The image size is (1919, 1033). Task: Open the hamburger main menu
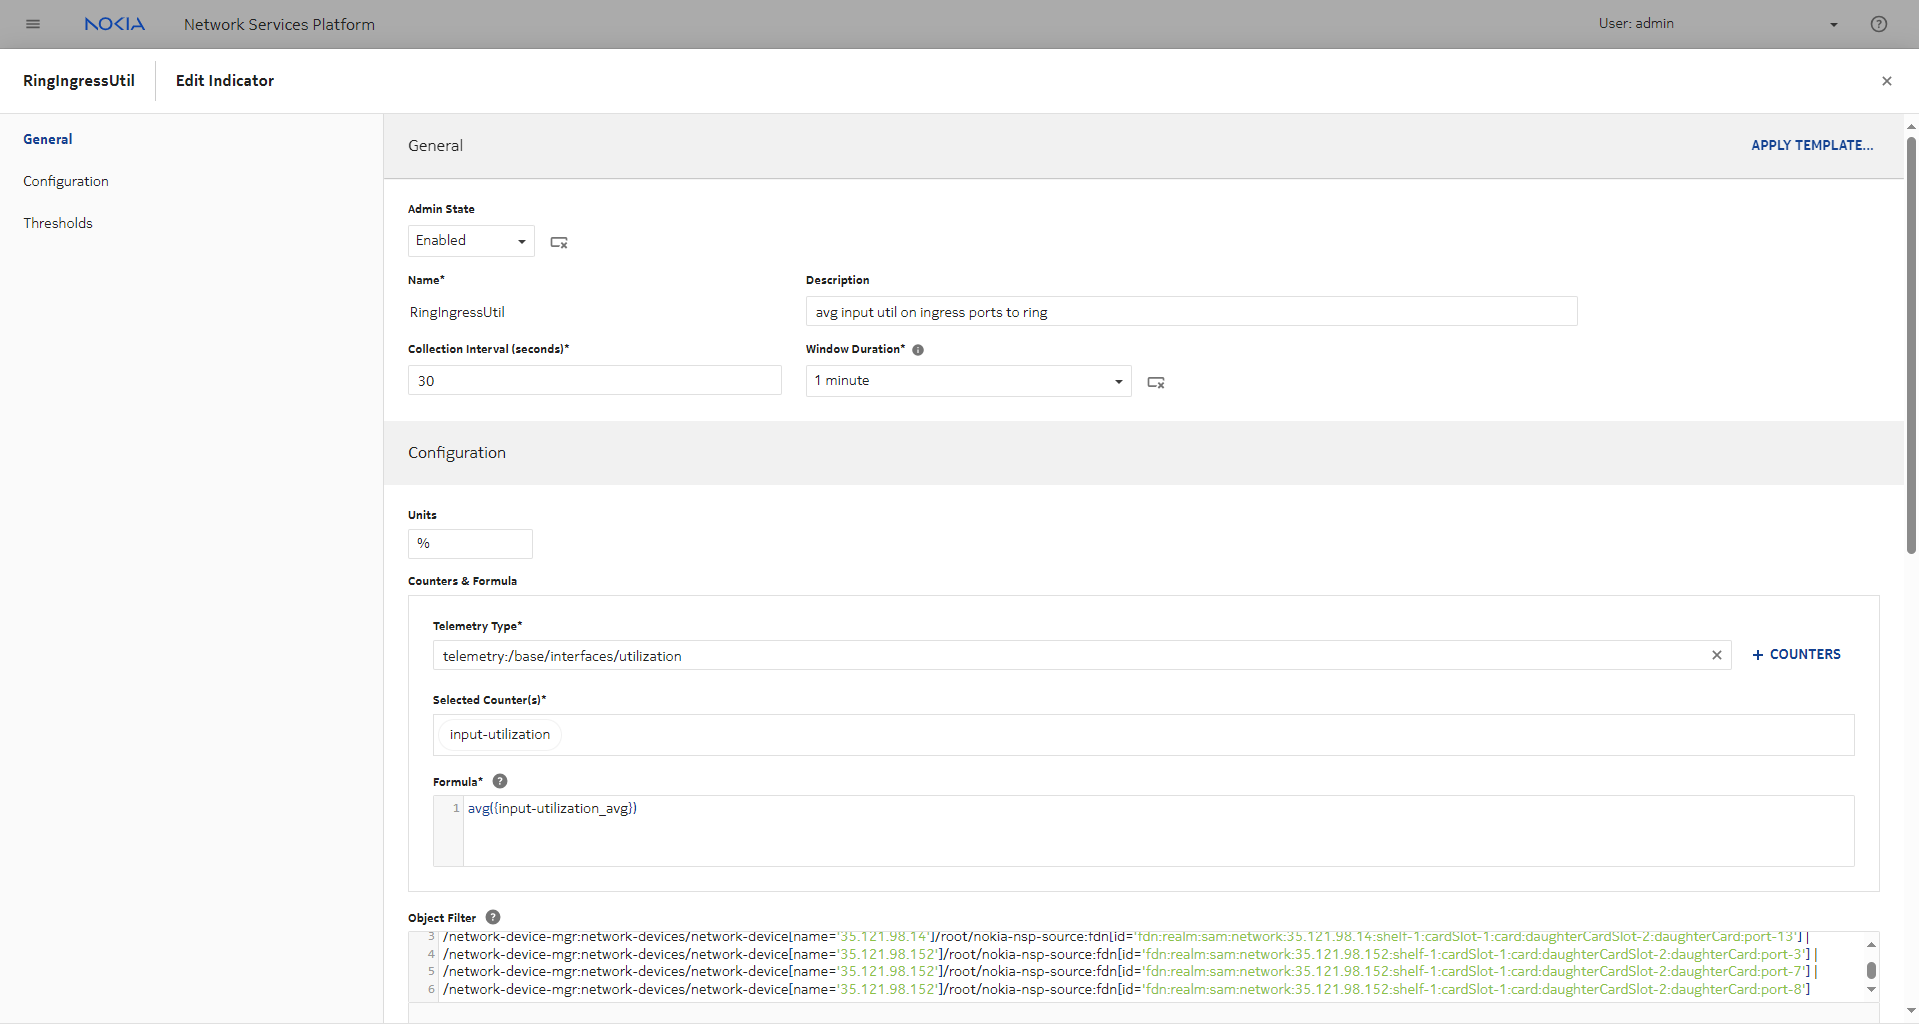[x=33, y=24]
